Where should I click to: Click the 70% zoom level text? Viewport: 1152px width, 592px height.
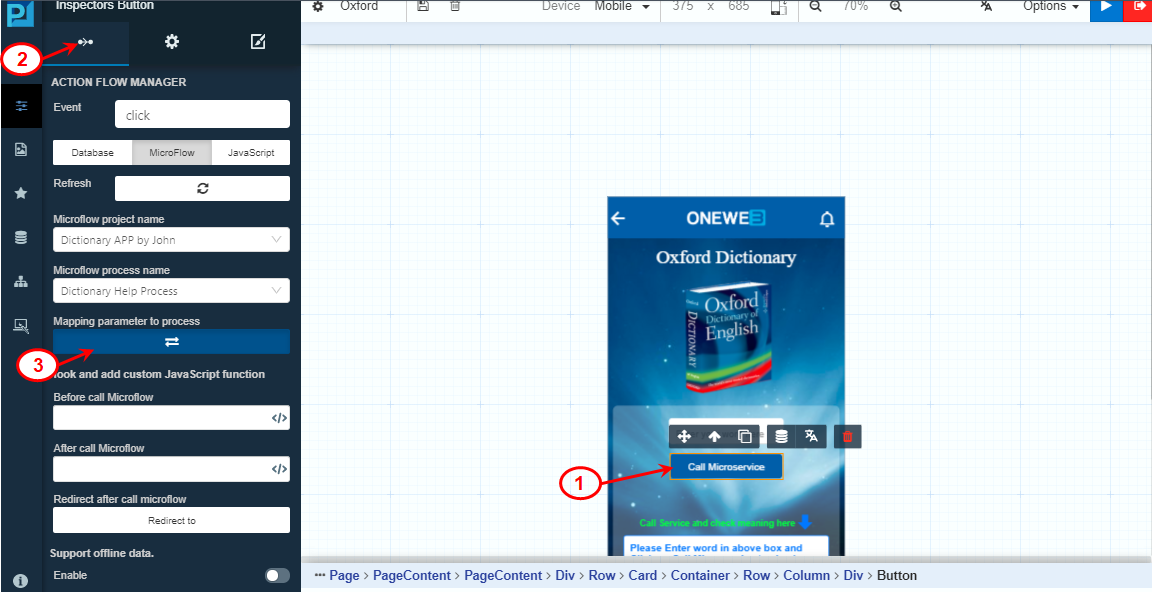[x=855, y=6]
